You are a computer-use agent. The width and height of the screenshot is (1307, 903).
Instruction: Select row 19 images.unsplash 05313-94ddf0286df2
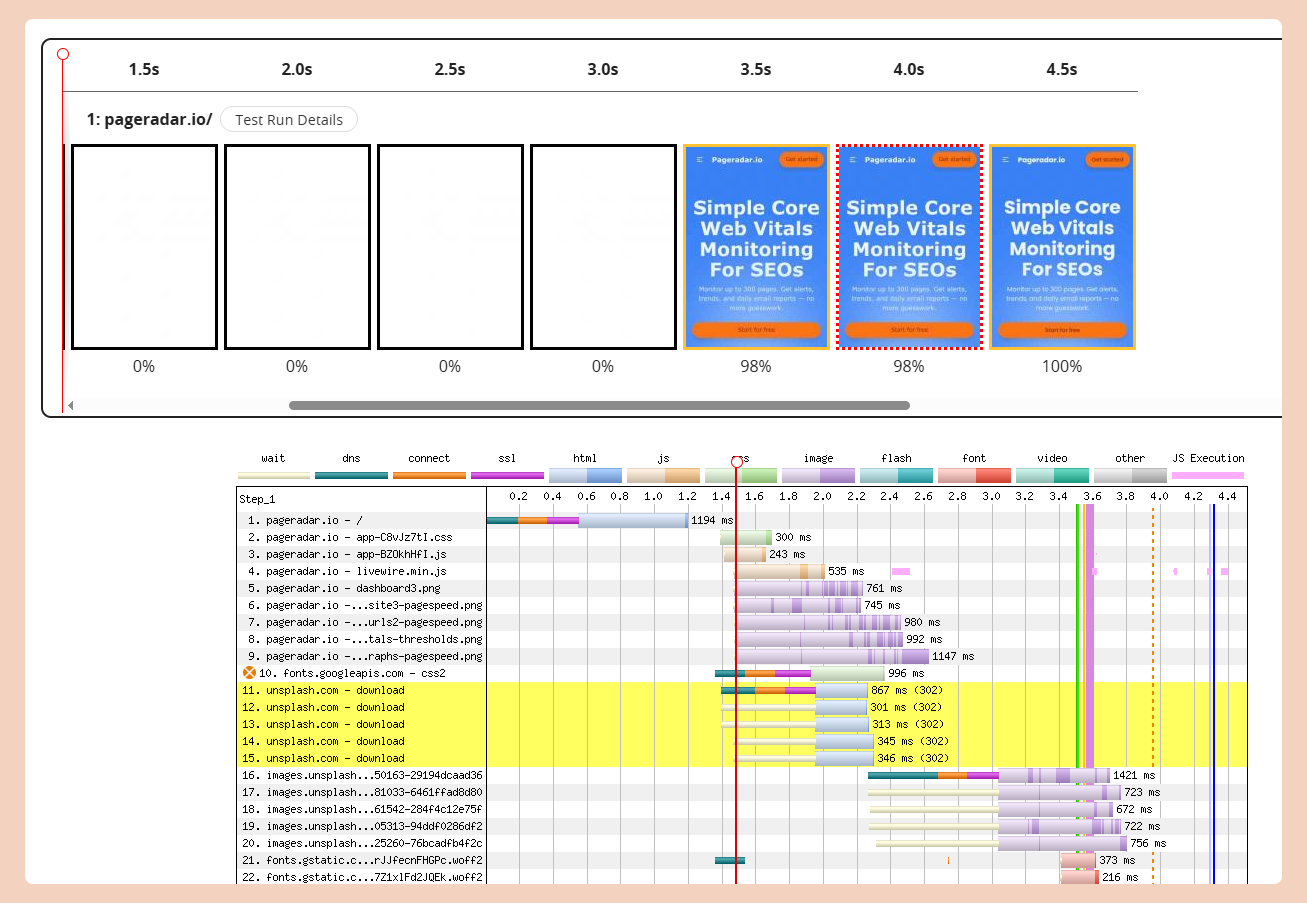pyautogui.click(x=742, y=827)
